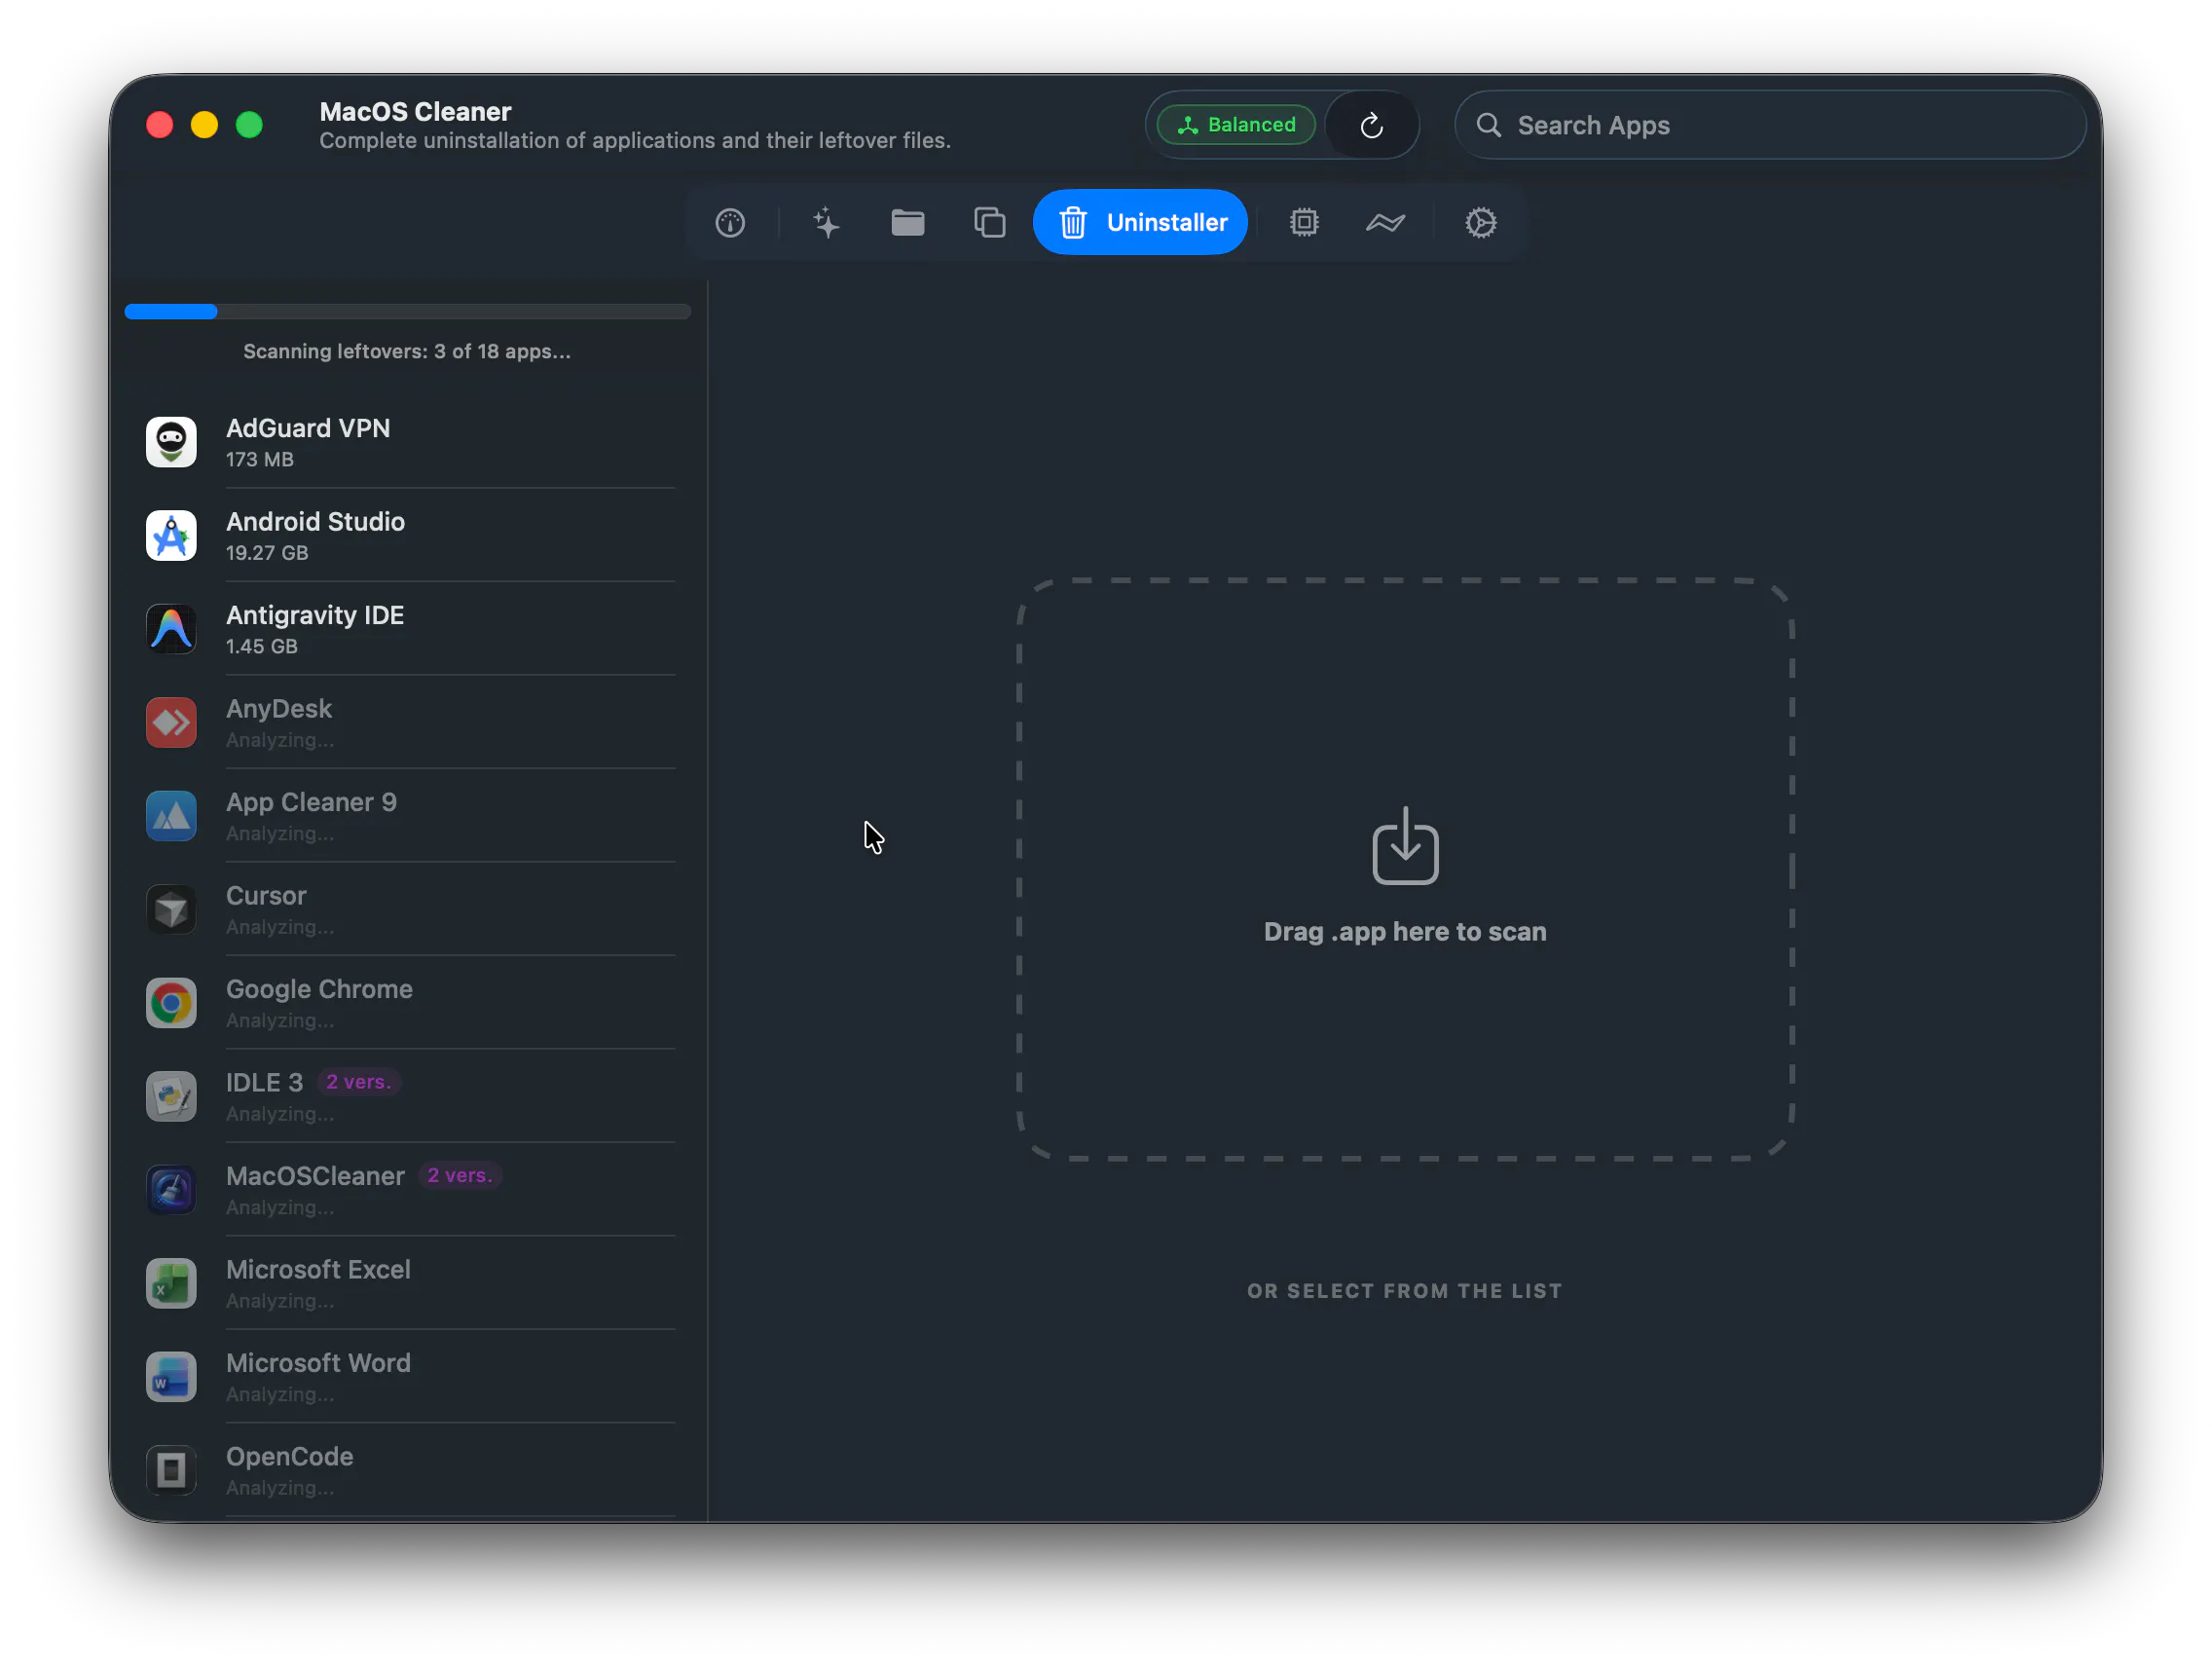This screenshot has height=1667, width=2212.
Task: Click the MacOSCleaner app icon
Action: 171,1190
